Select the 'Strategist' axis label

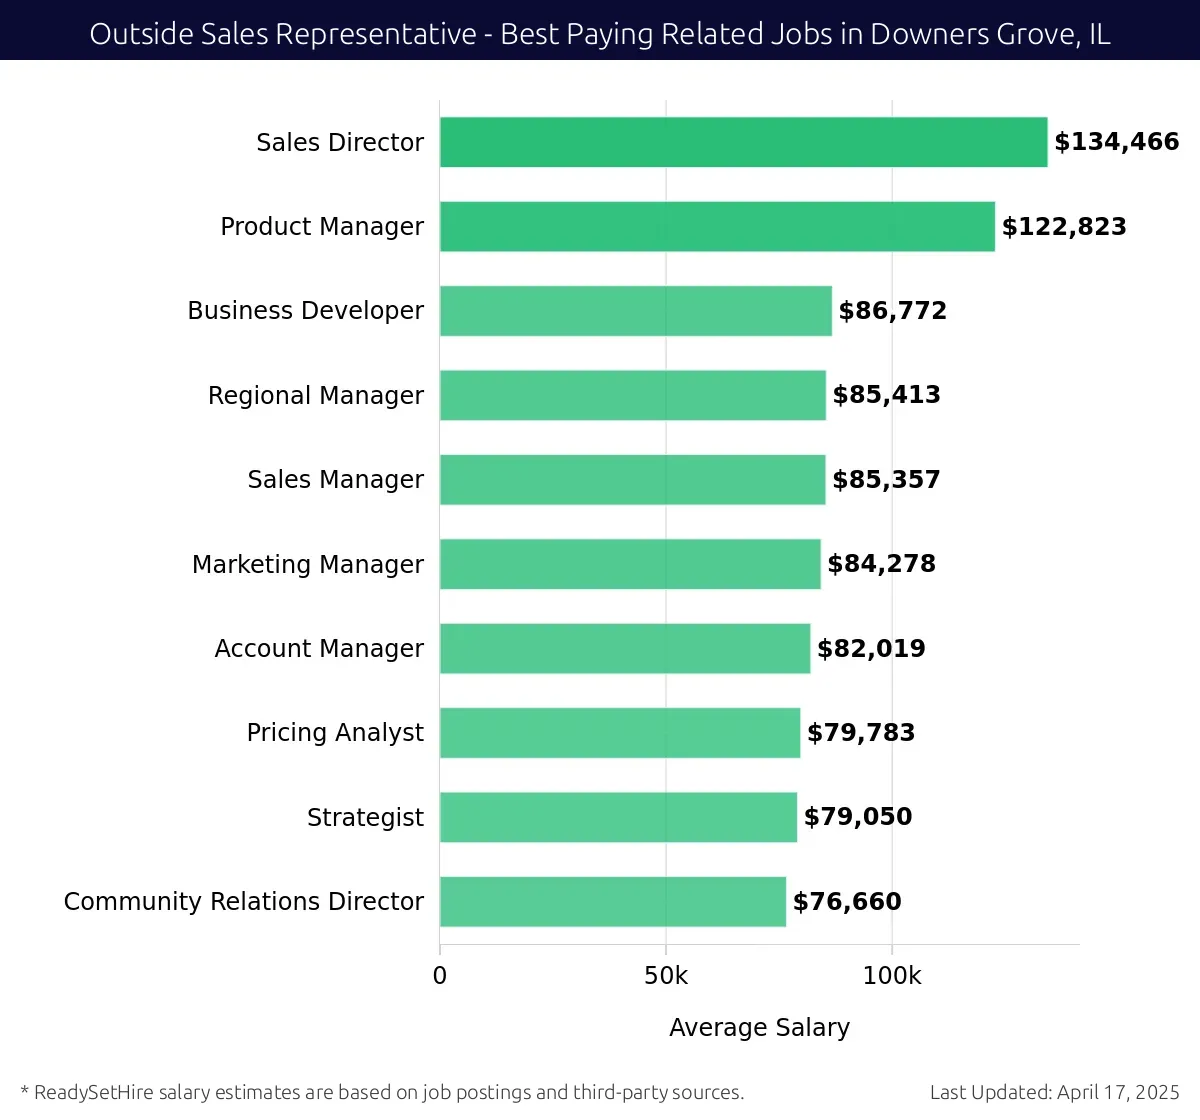(365, 818)
